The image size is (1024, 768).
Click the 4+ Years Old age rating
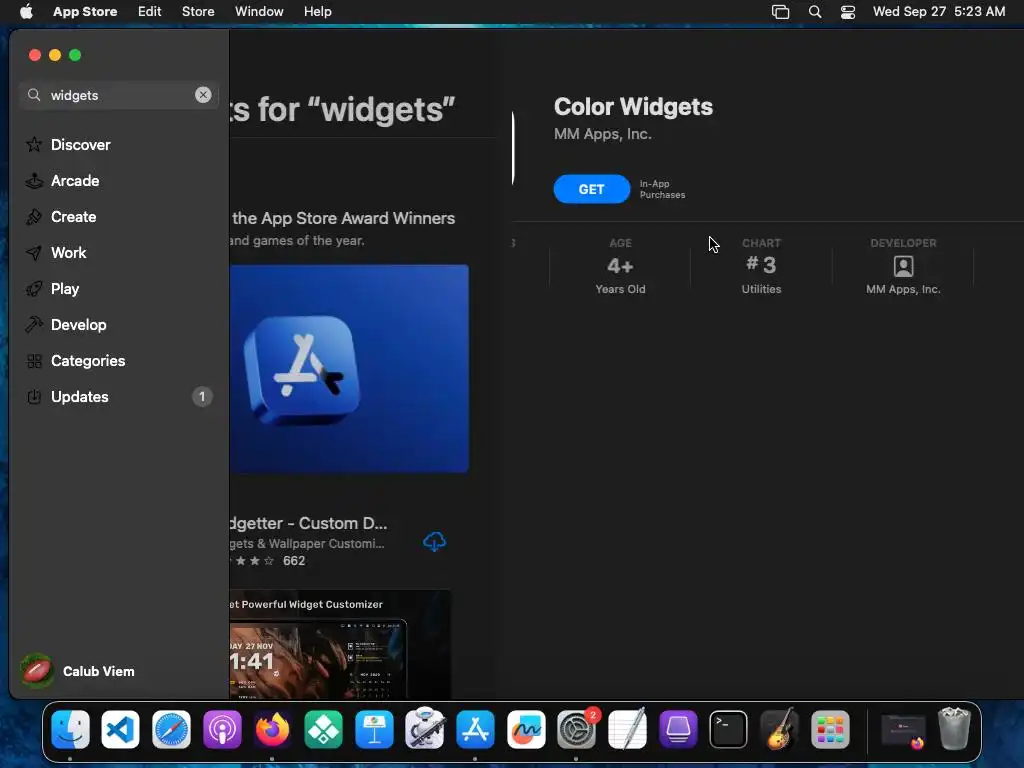click(620, 266)
